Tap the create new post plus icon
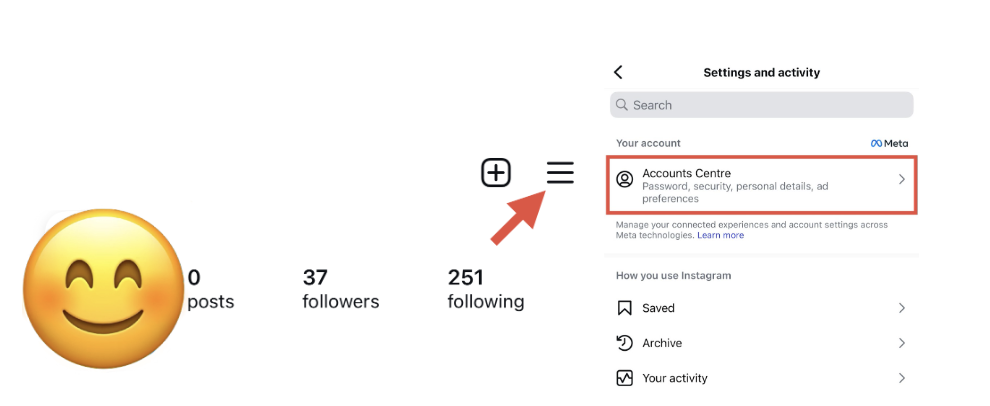This screenshot has width=990, height=406. (x=496, y=173)
